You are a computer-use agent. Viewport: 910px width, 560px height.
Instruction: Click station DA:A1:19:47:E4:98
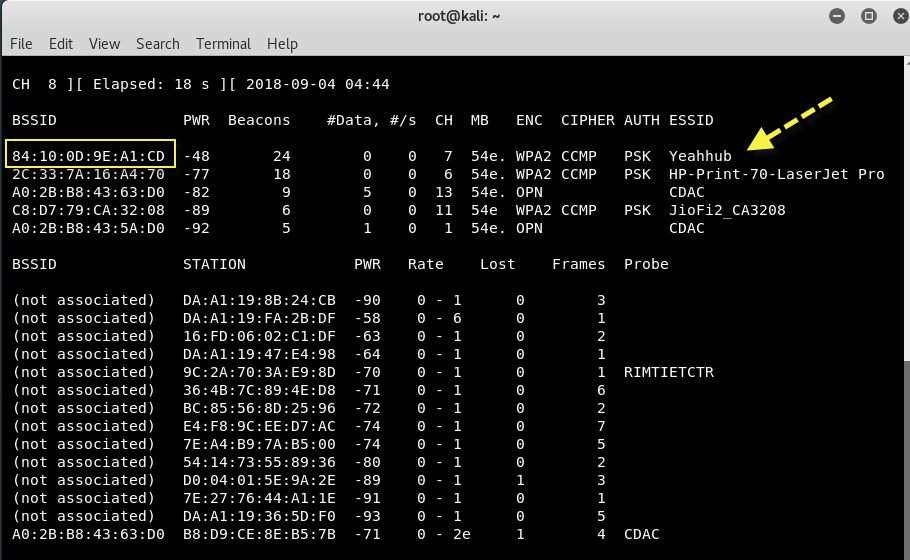(x=259, y=354)
